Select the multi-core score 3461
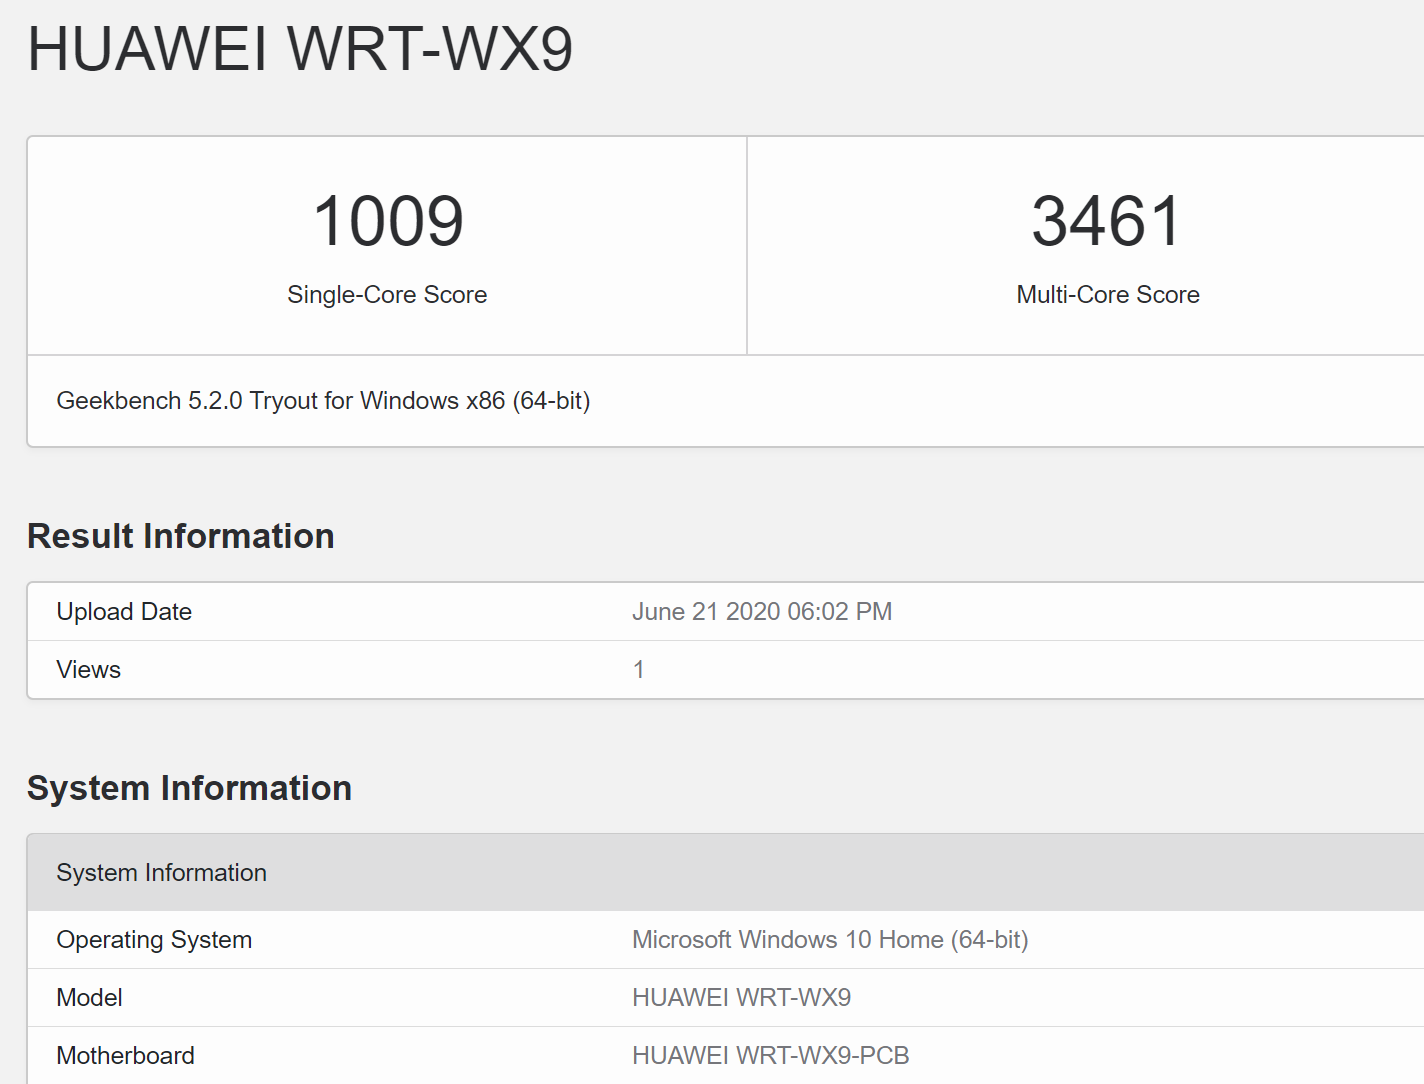1424x1084 pixels. pyautogui.click(x=1107, y=221)
